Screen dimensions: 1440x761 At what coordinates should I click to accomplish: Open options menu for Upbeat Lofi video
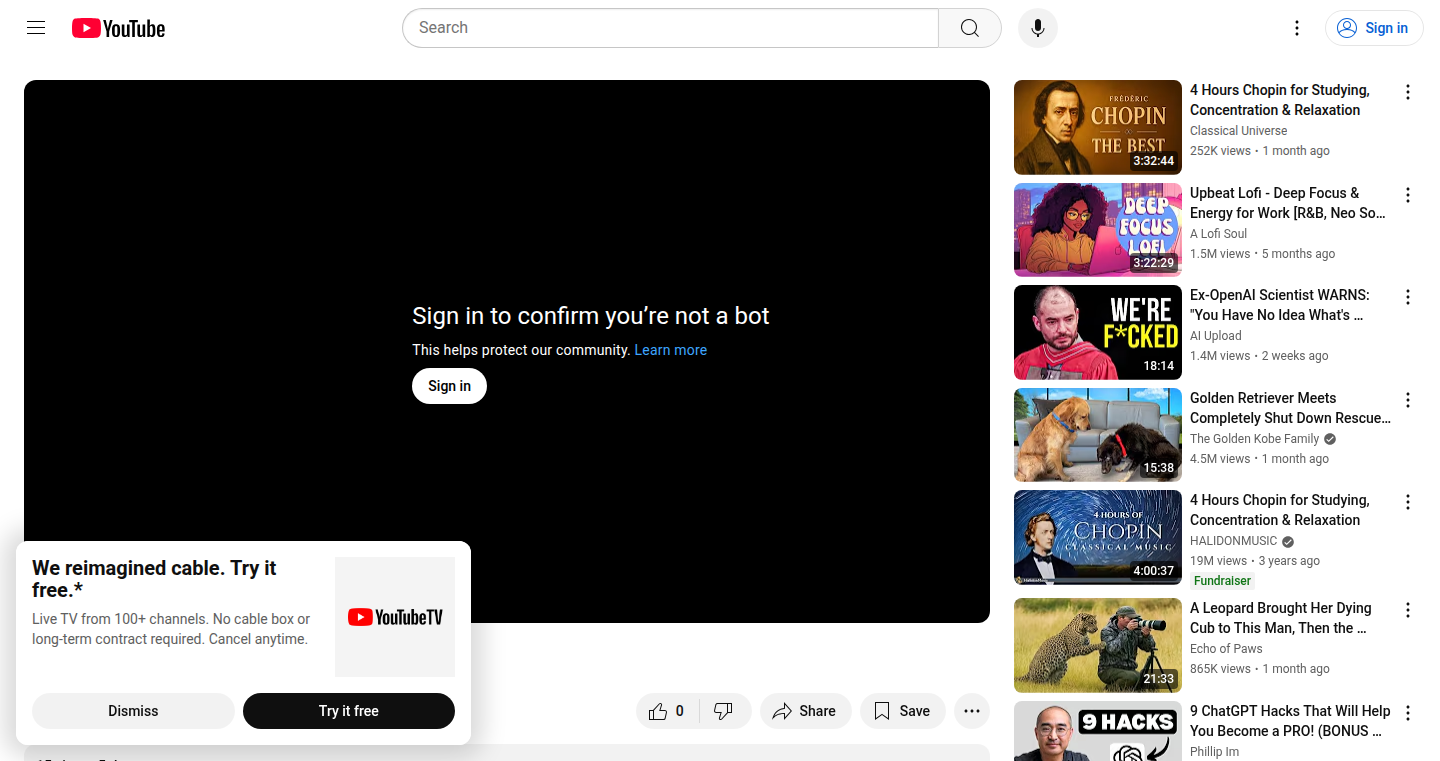coord(1407,195)
